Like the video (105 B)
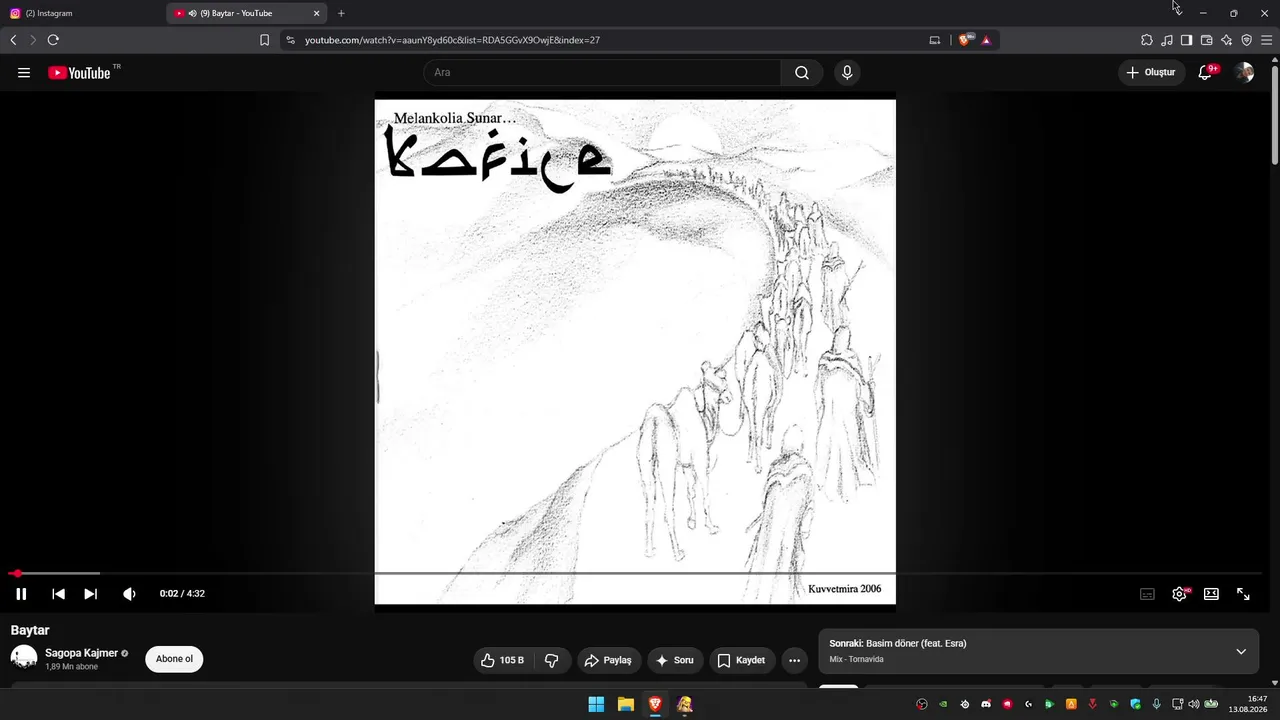The width and height of the screenshot is (1280, 720). point(503,660)
